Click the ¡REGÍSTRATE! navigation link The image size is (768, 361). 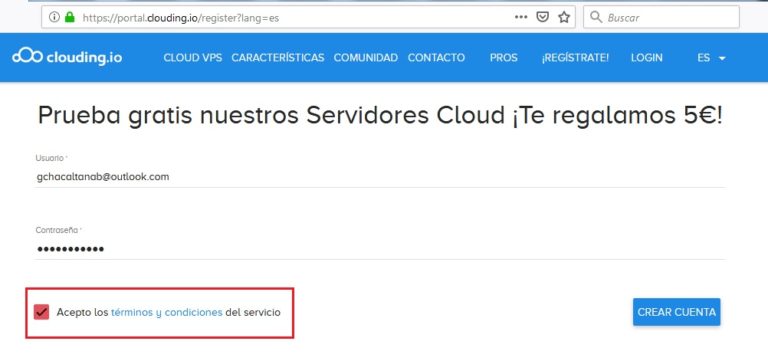point(575,58)
